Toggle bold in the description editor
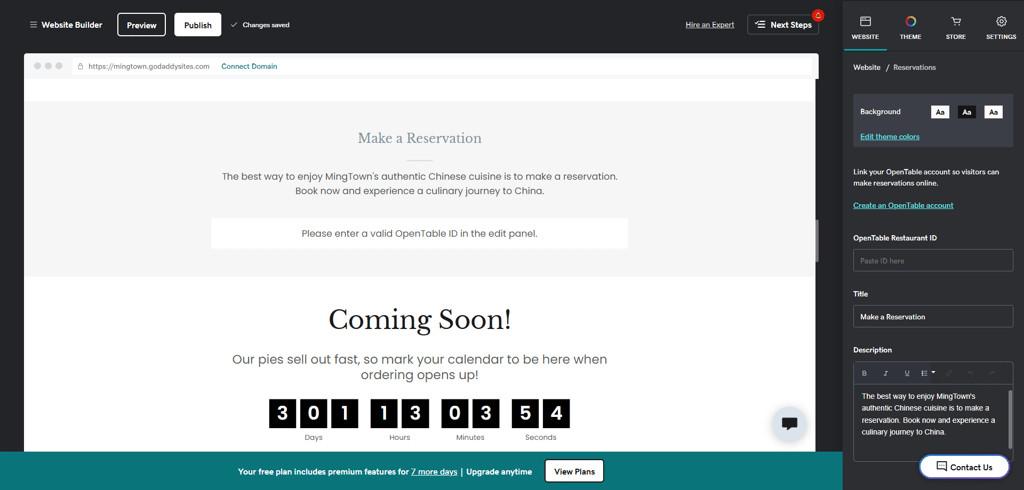Screen dimensions: 1024x490 (x=865, y=373)
